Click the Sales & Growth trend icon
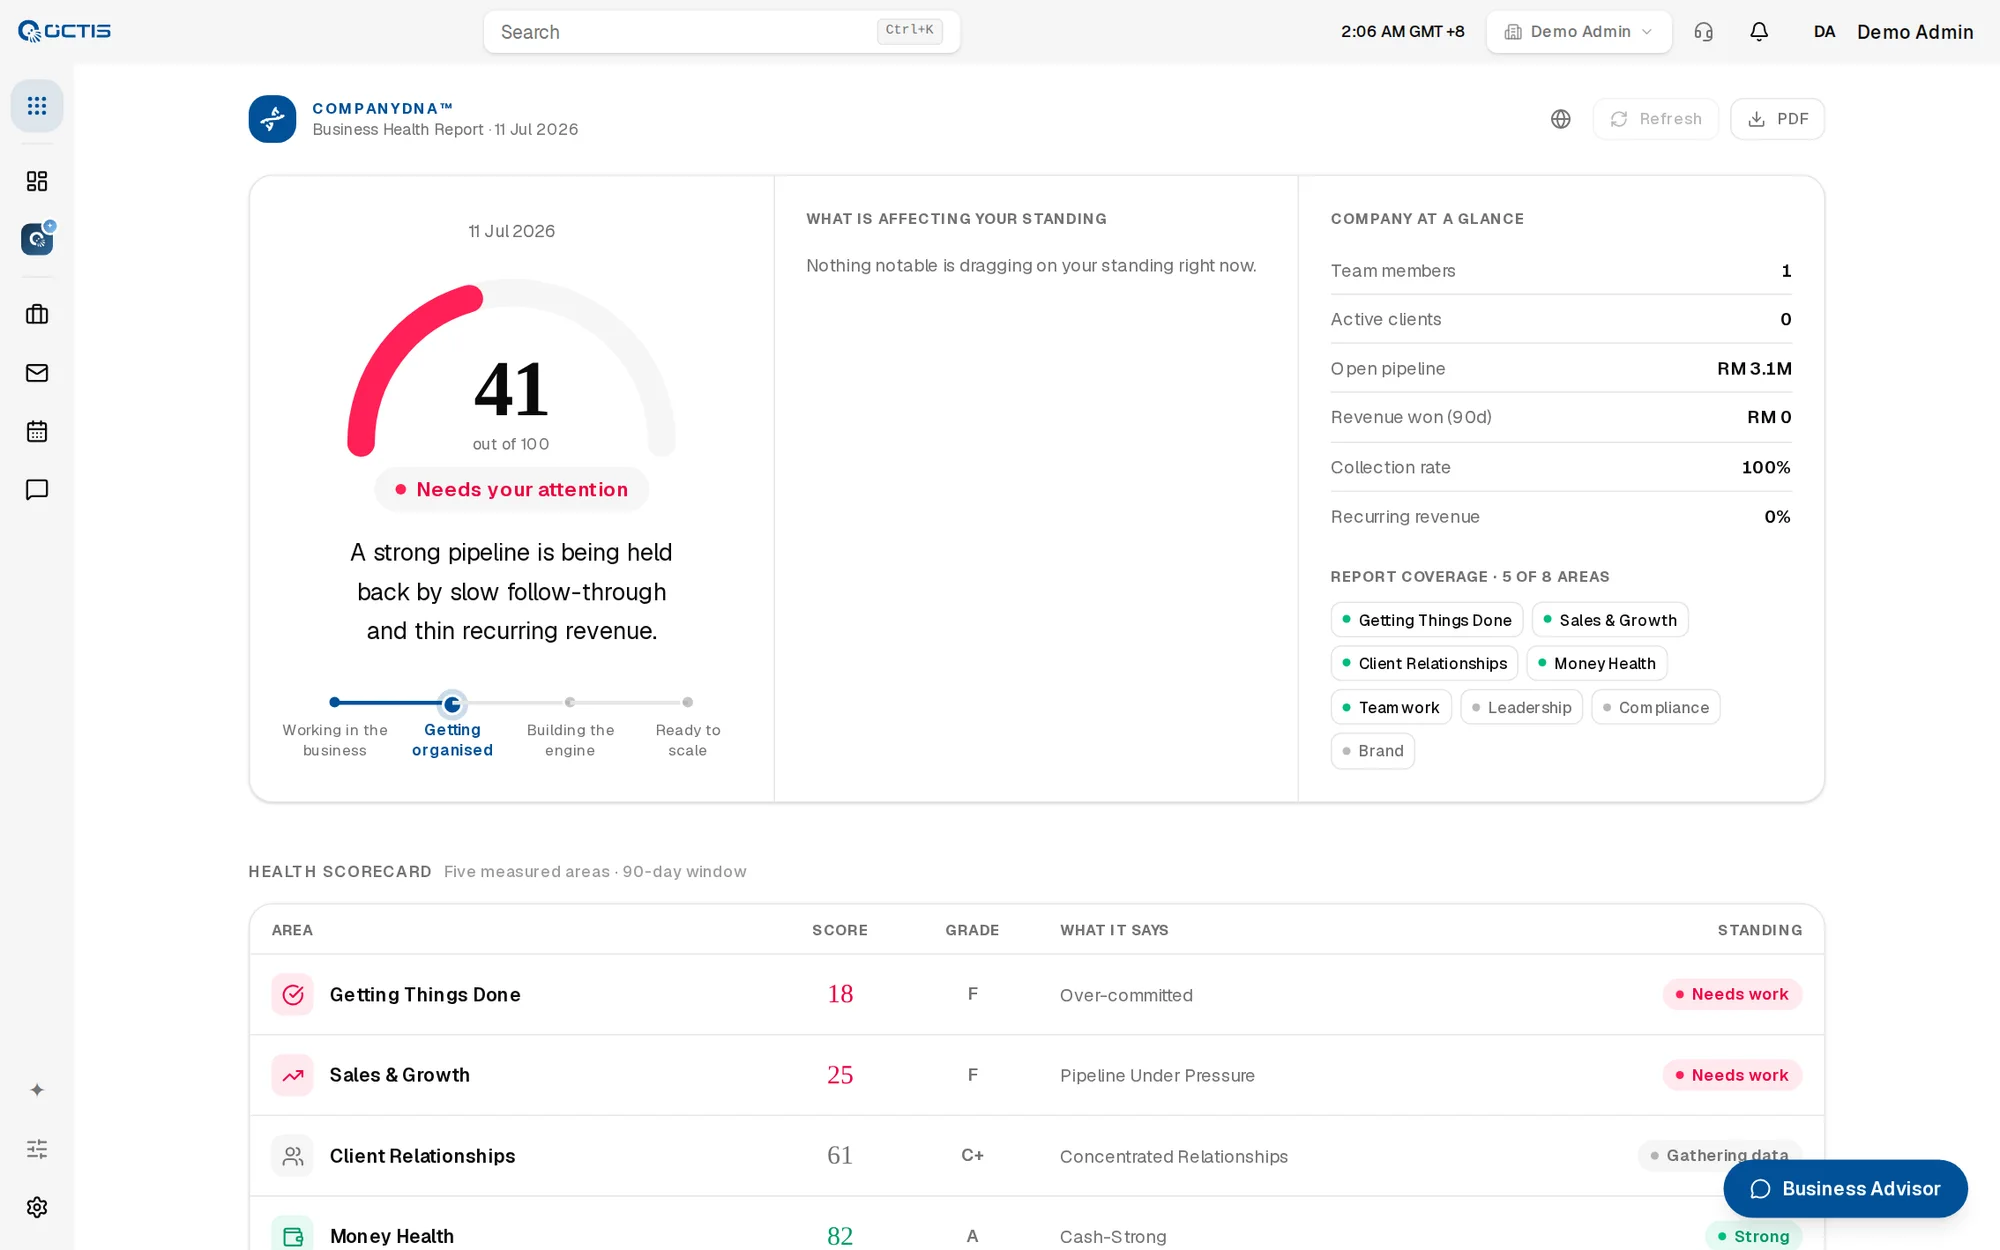Viewport: 2000px width, 1250px height. pyautogui.click(x=292, y=1075)
